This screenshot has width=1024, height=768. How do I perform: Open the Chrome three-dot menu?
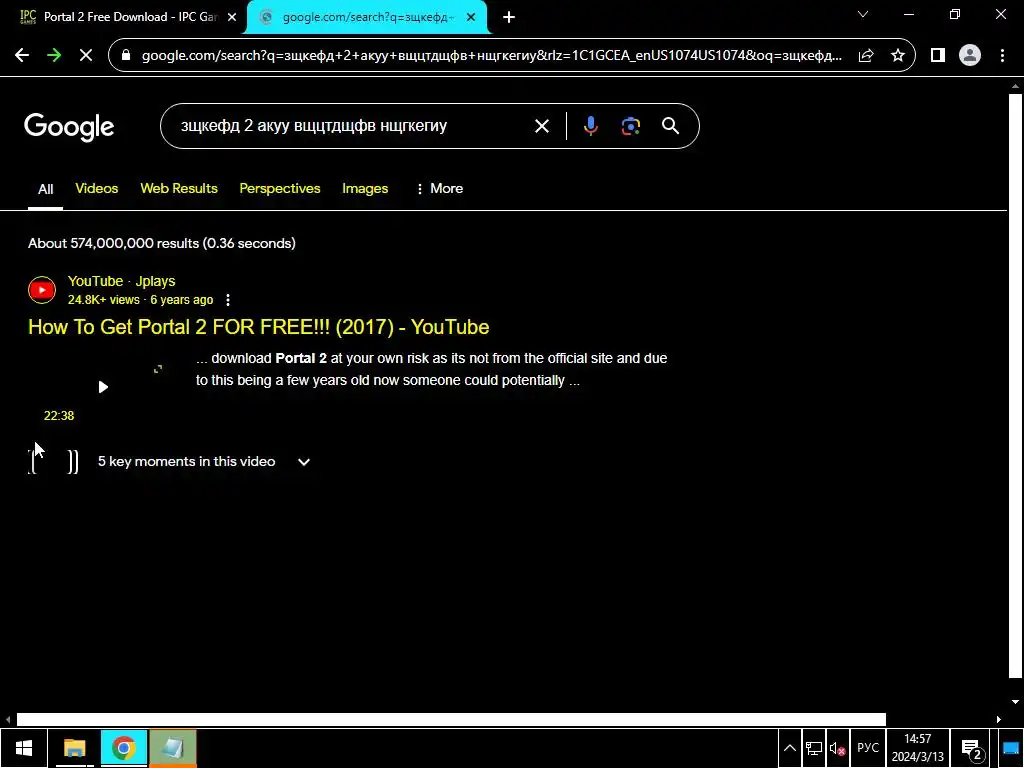(1002, 56)
